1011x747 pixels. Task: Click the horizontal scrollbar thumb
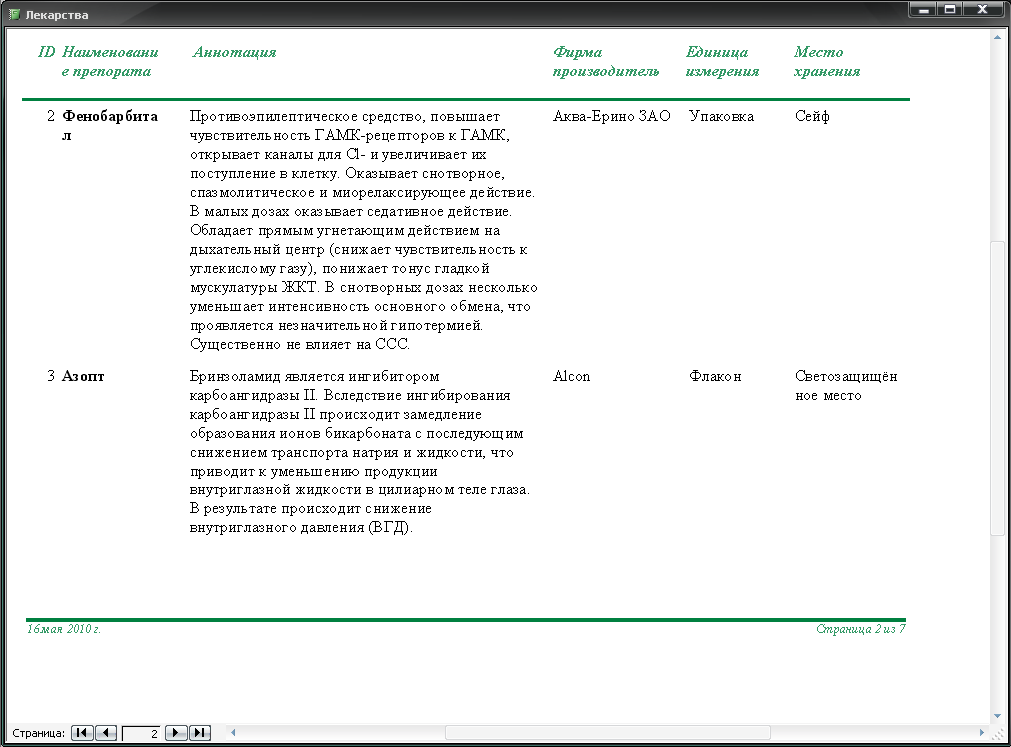(607, 733)
